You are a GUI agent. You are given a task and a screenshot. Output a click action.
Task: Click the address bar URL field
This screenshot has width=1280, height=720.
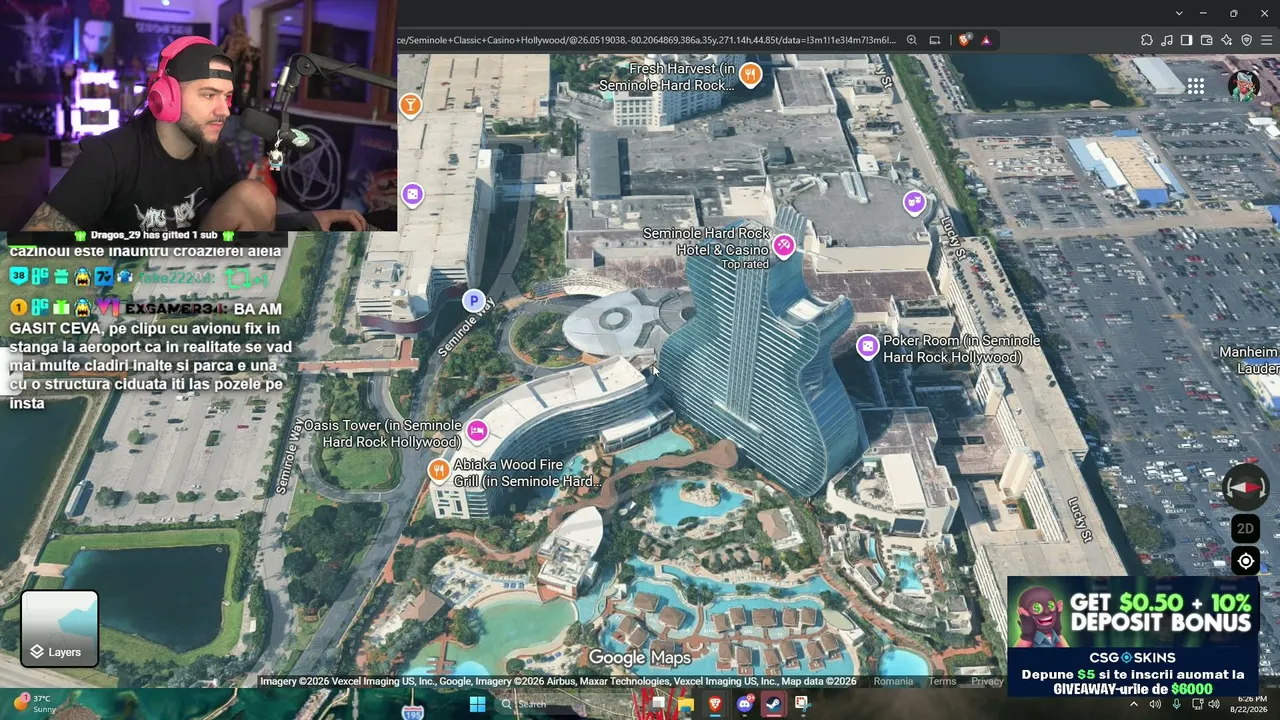pos(648,40)
